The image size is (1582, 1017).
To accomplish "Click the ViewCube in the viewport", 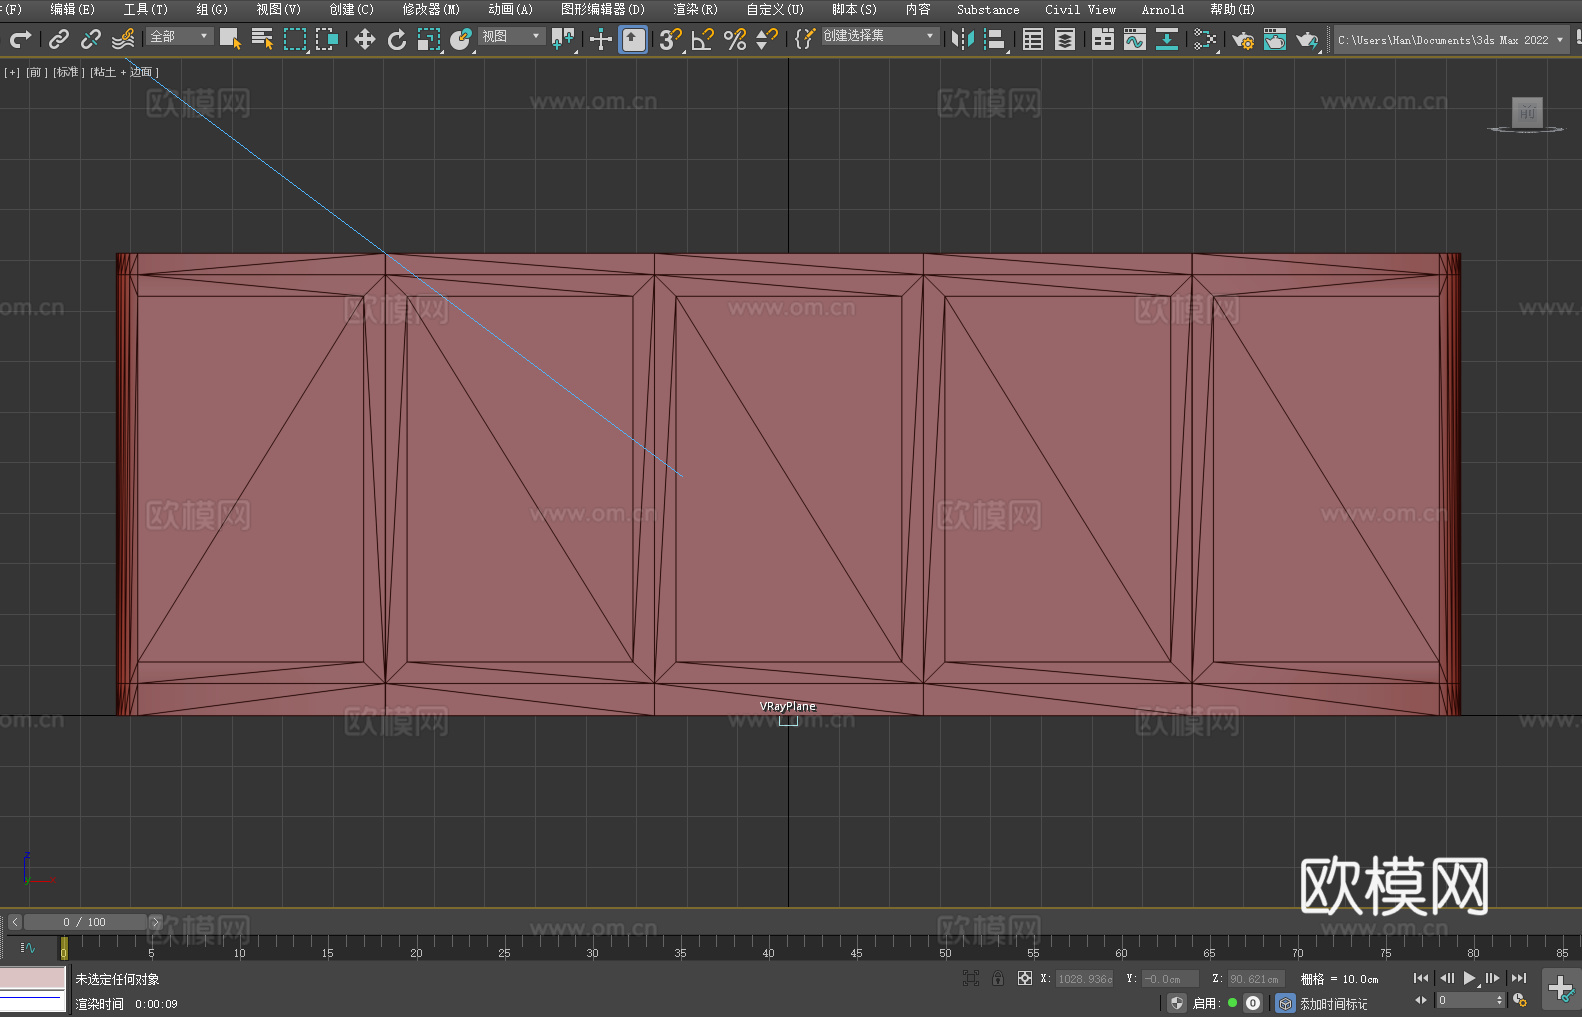I will (1527, 113).
